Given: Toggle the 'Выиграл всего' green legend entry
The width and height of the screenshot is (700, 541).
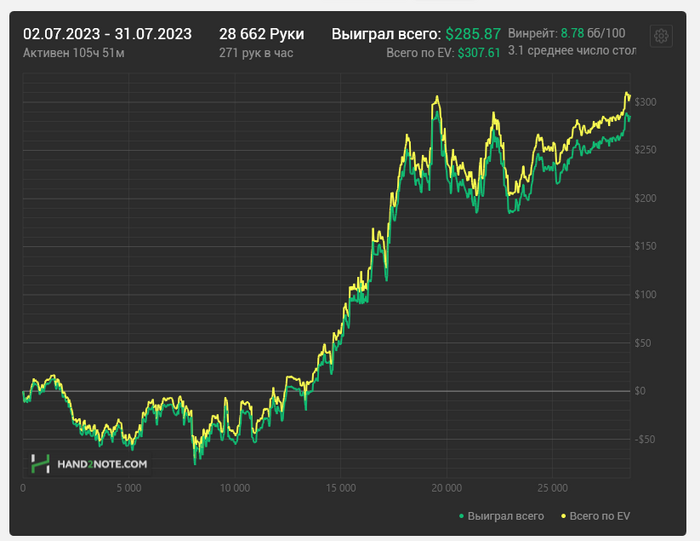Looking at the screenshot, I should pos(501,516).
